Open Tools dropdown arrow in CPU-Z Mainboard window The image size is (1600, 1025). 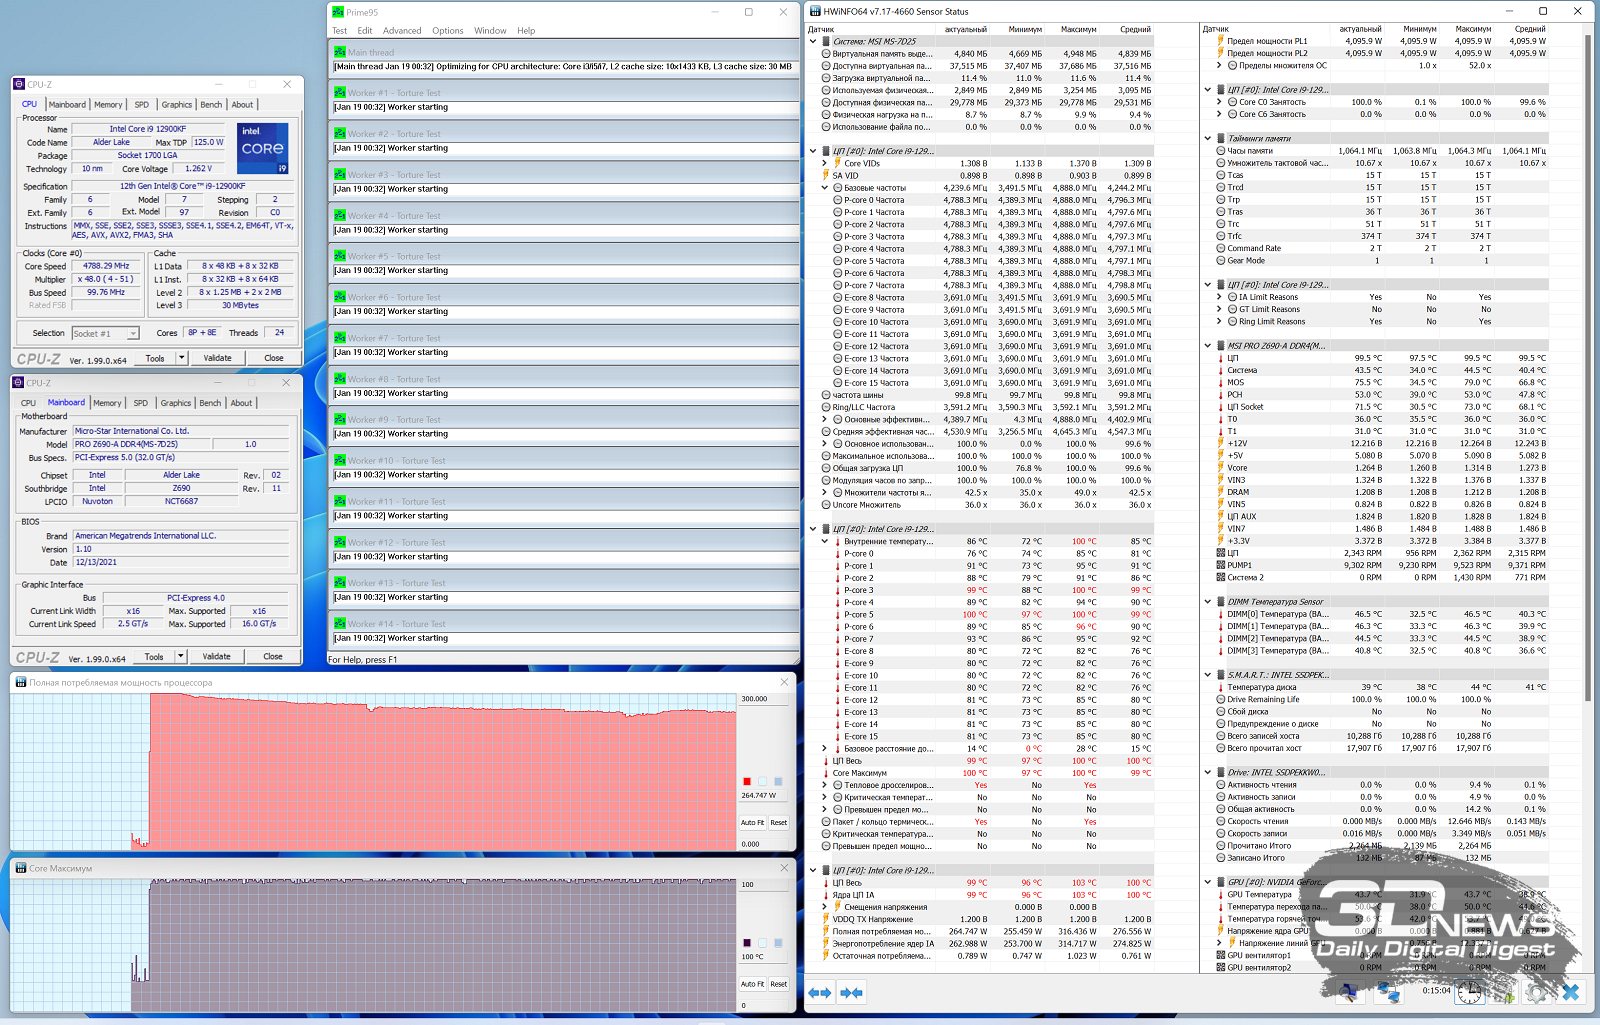181,656
